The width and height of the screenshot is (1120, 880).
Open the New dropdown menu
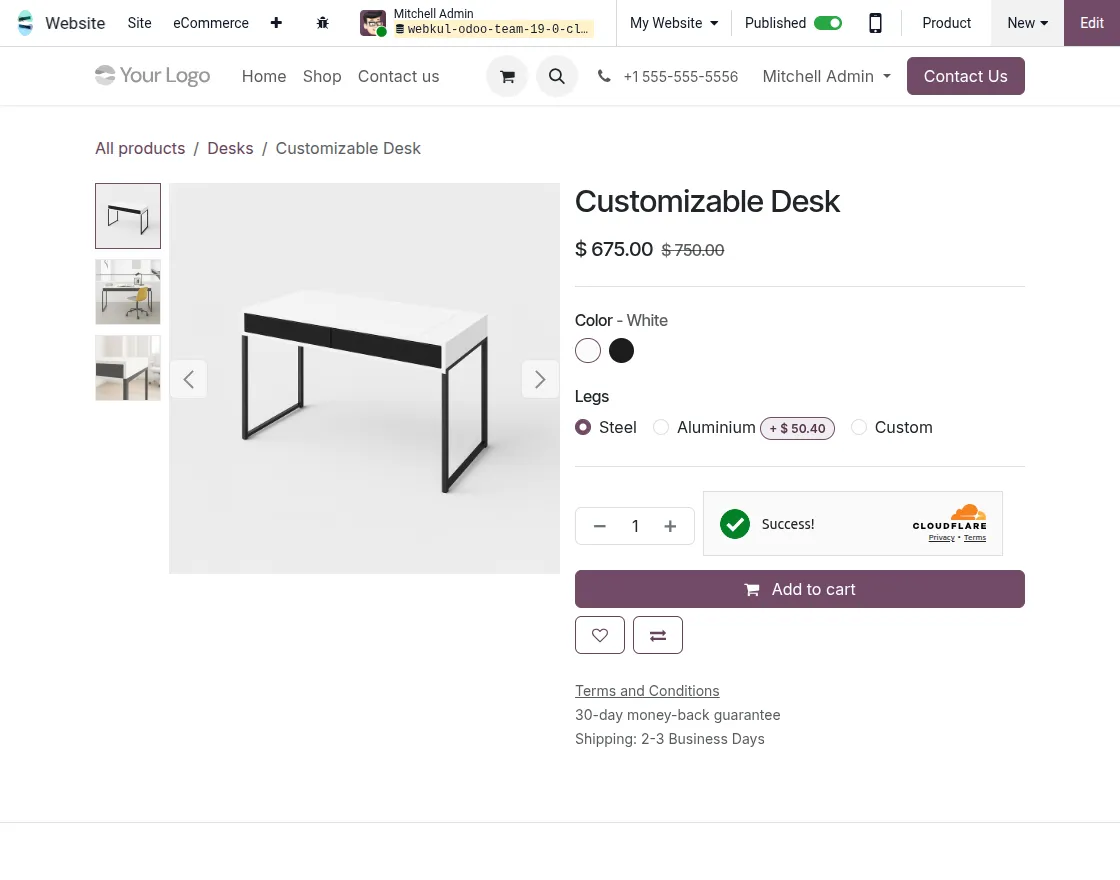click(x=1027, y=23)
